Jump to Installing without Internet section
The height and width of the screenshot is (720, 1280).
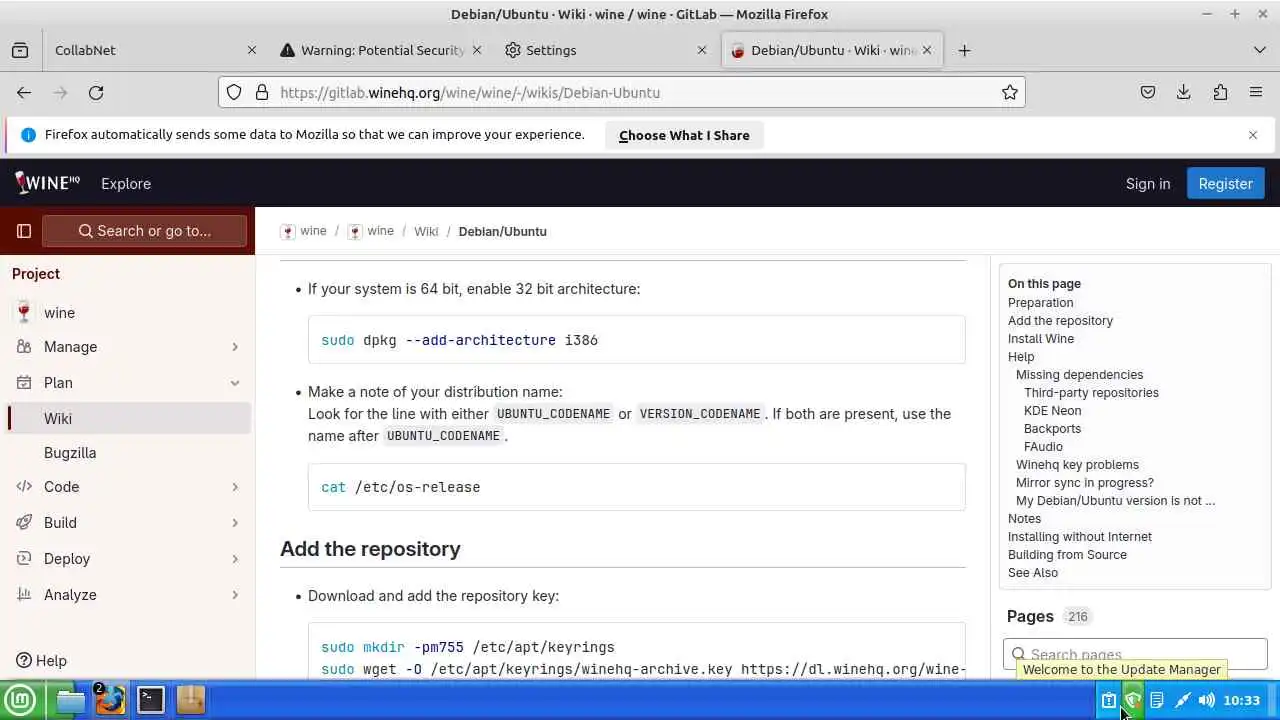(1080, 537)
